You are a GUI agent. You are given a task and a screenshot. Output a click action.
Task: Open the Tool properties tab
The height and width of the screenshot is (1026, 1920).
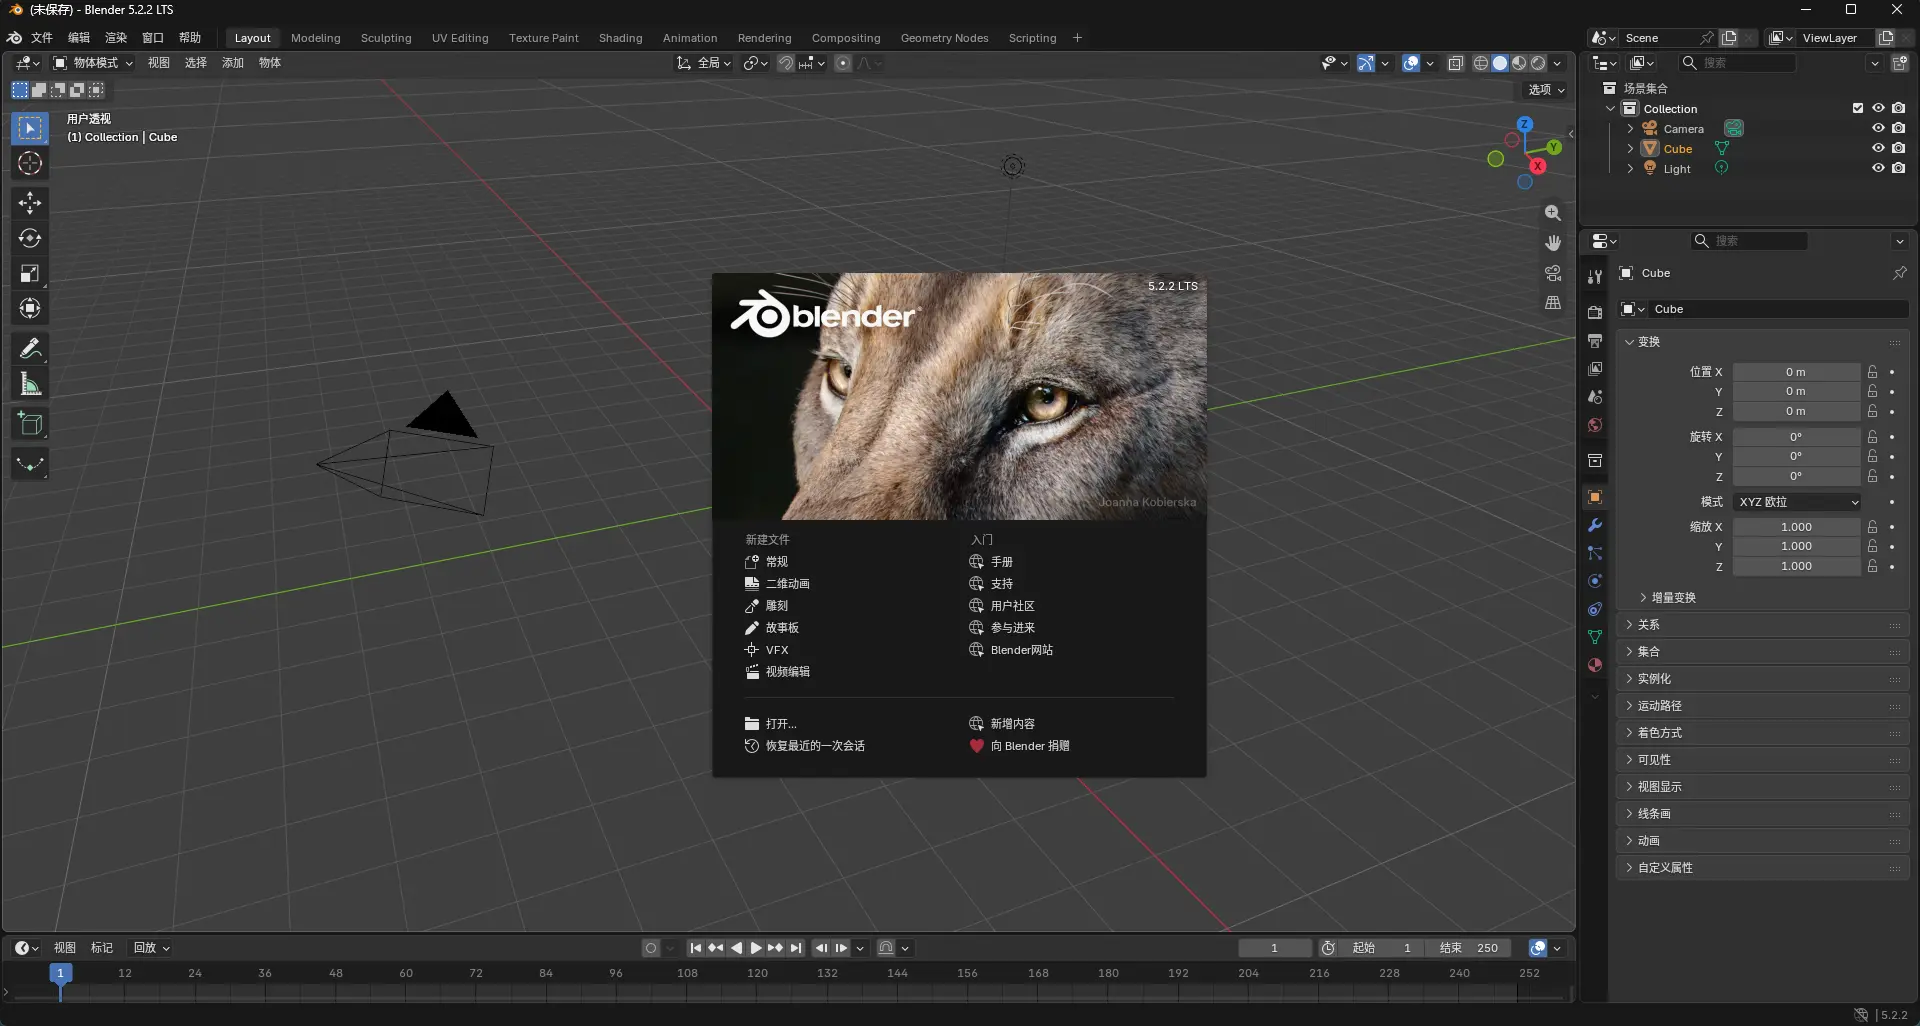coord(1595,277)
